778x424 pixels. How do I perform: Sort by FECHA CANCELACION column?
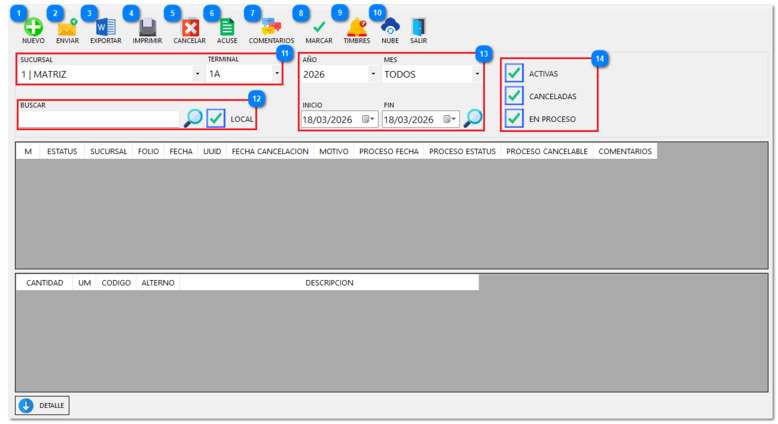270,151
